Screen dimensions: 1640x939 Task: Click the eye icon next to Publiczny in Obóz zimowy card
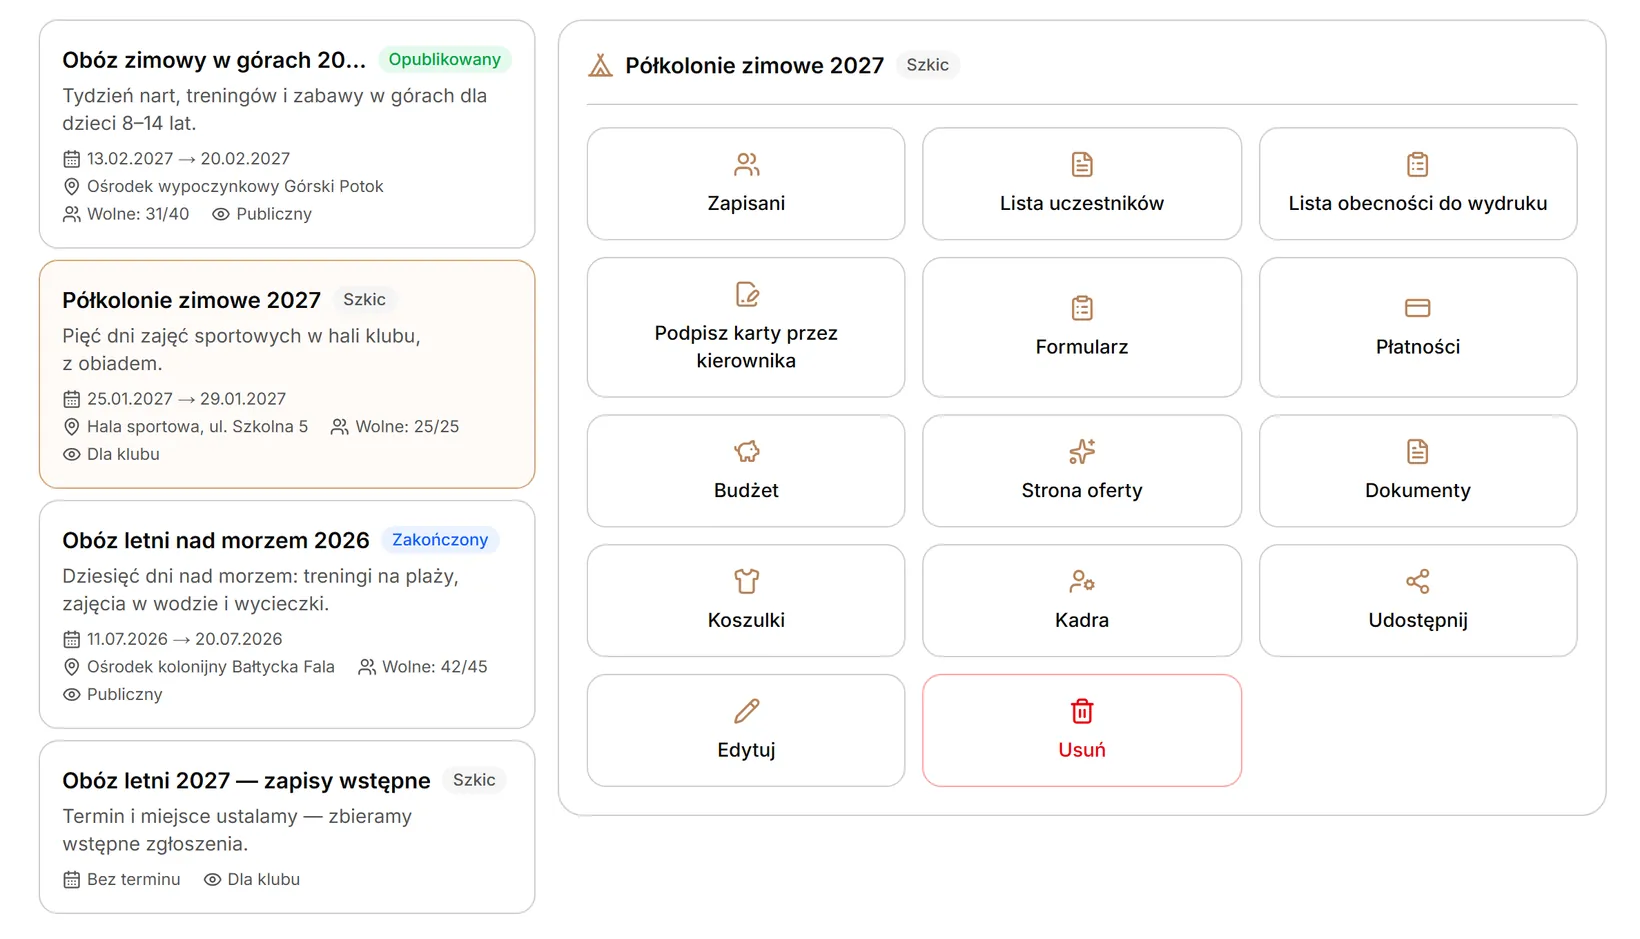(221, 214)
